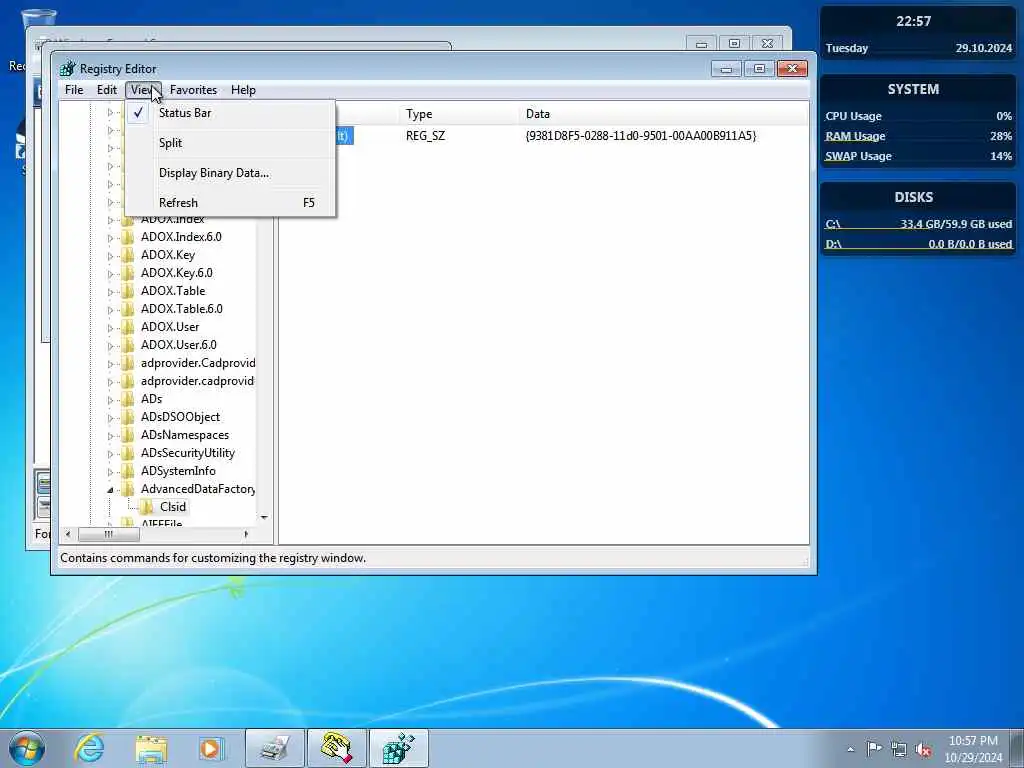Expand the ADSystemInfo key
The width and height of the screenshot is (1024, 768).
coord(110,472)
